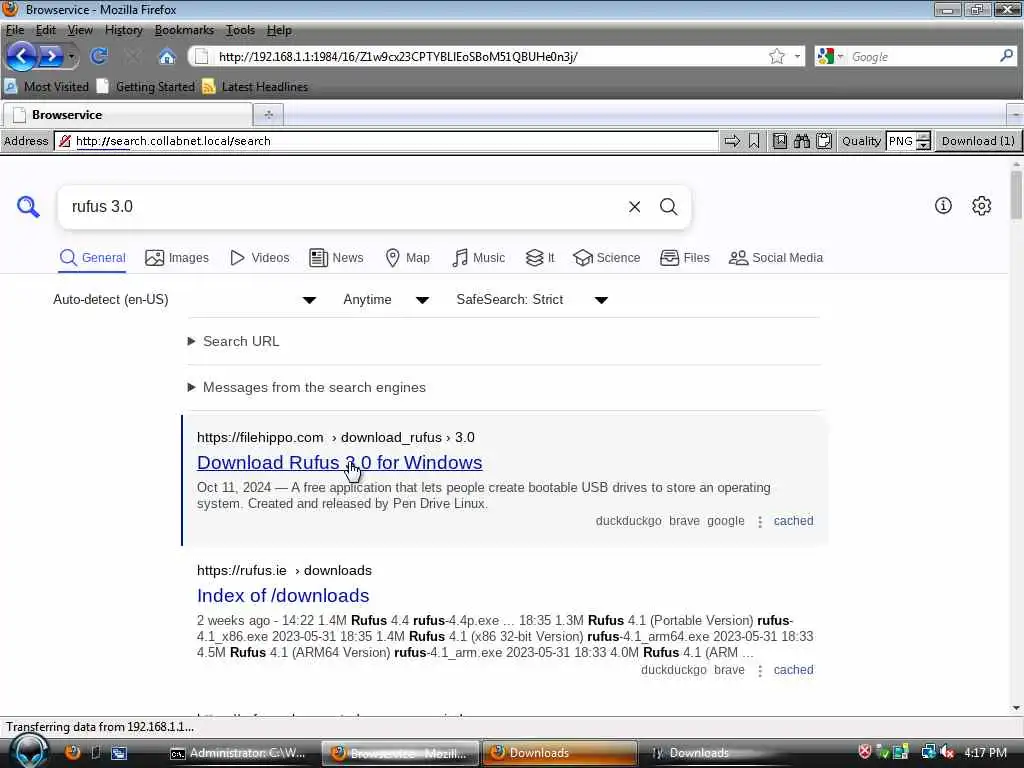This screenshot has height=768, width=1024.
Task: Select the Map search category
Action: pos(408,258)
